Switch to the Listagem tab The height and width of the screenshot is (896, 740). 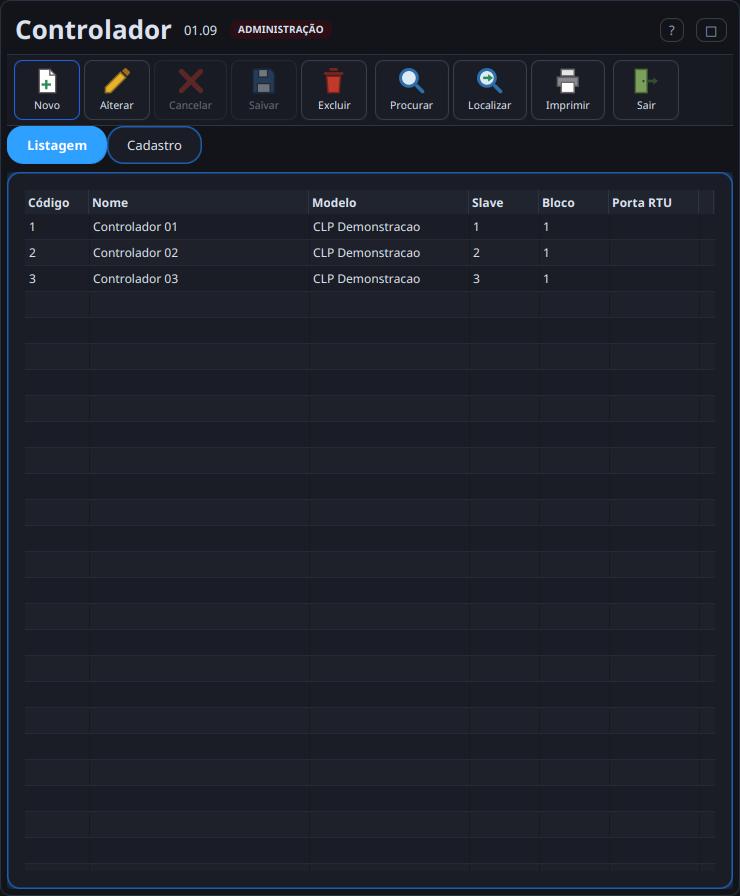tap(57, 145)
